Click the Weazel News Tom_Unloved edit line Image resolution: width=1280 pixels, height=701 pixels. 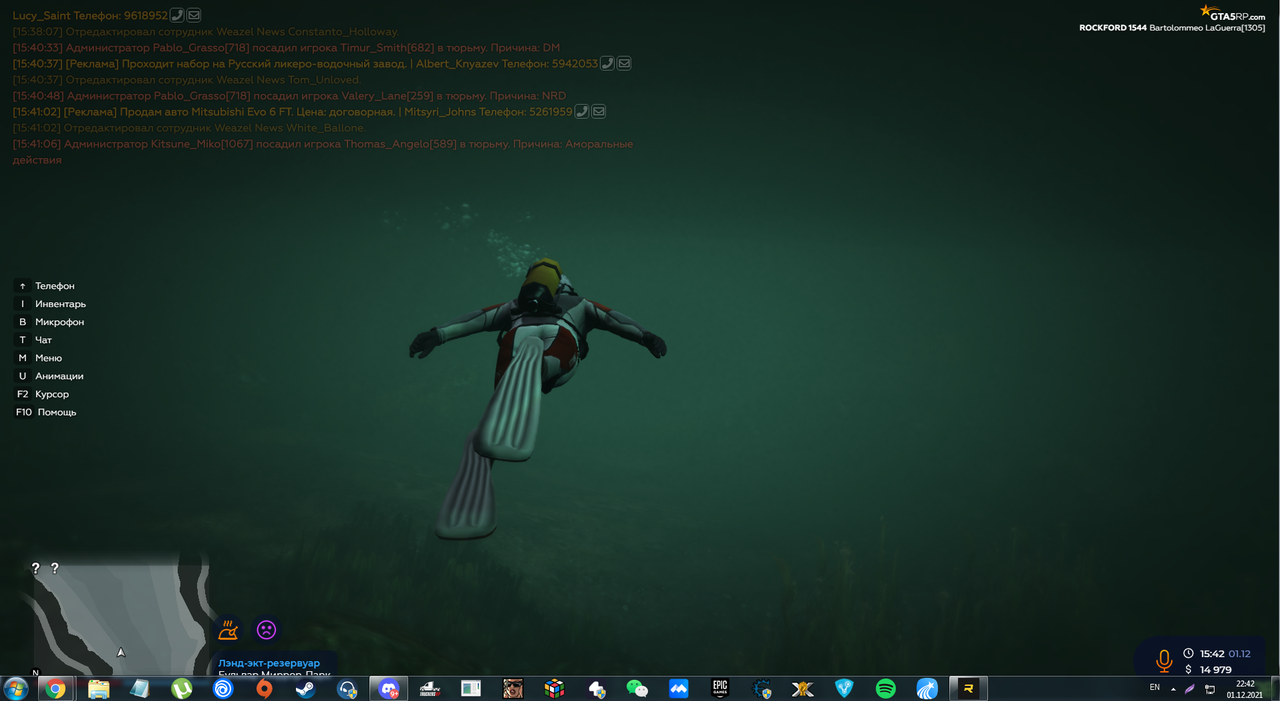186,79
